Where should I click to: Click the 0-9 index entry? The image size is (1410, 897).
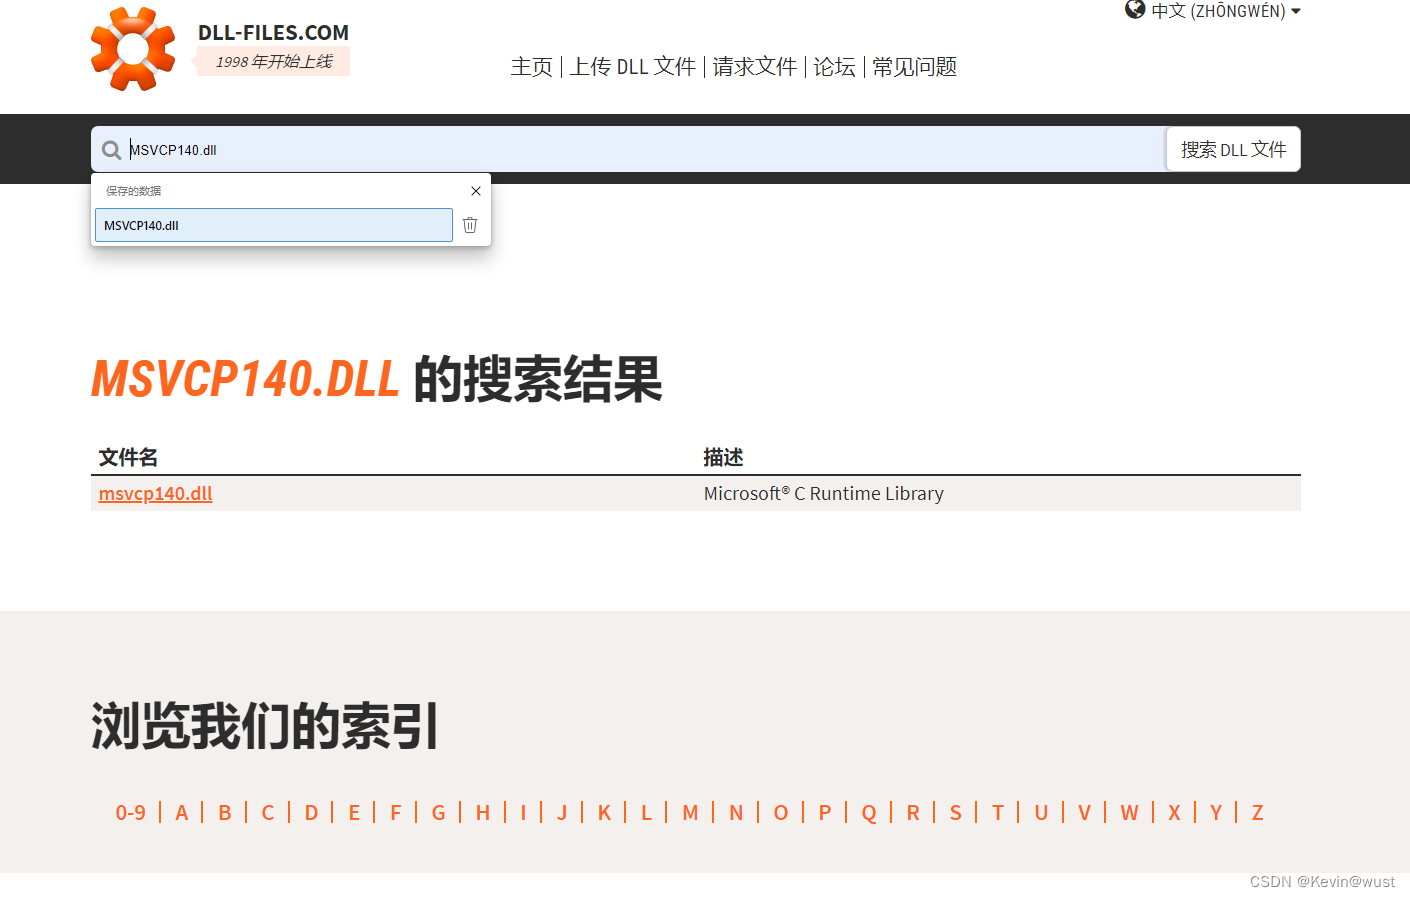(131, 813)
